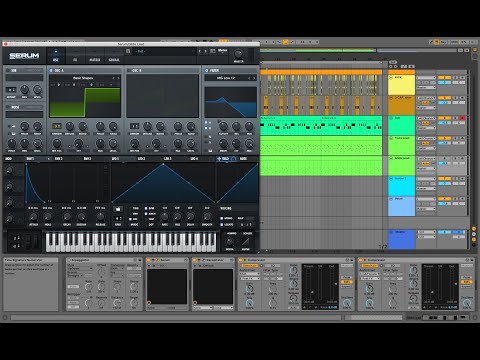The height and width of the screenshot is (360, 480).
Task: Select the Wide lead track header
Action: pos(401,165)
